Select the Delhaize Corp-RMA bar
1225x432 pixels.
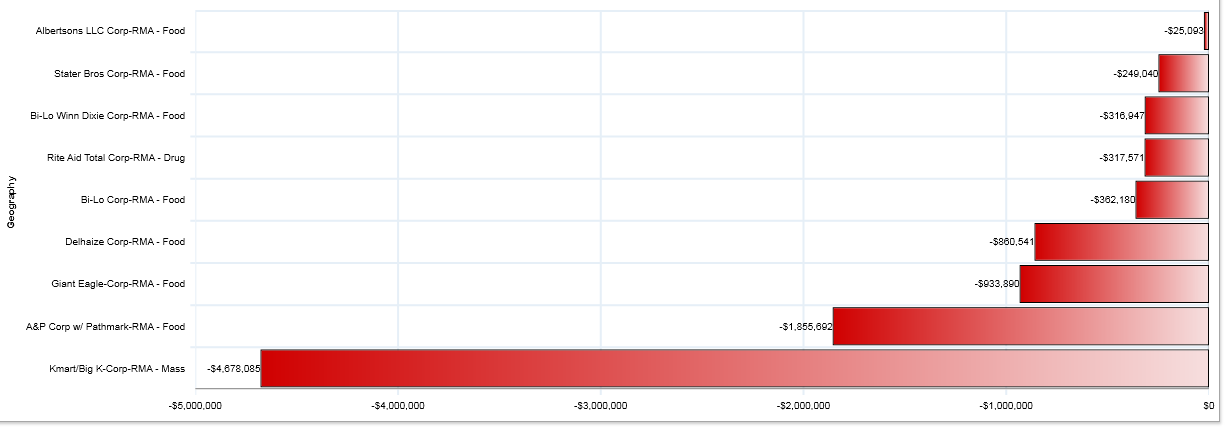pyautogui.click(x=1121, y=242)
